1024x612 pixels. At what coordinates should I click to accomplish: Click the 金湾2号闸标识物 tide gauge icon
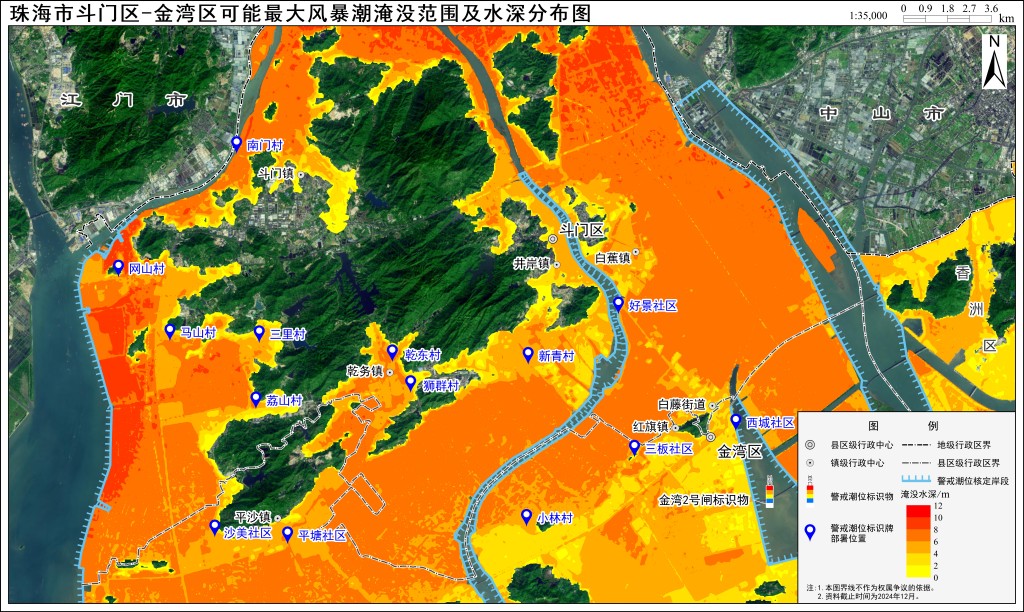pyautogui.click(x=771, y=491)
